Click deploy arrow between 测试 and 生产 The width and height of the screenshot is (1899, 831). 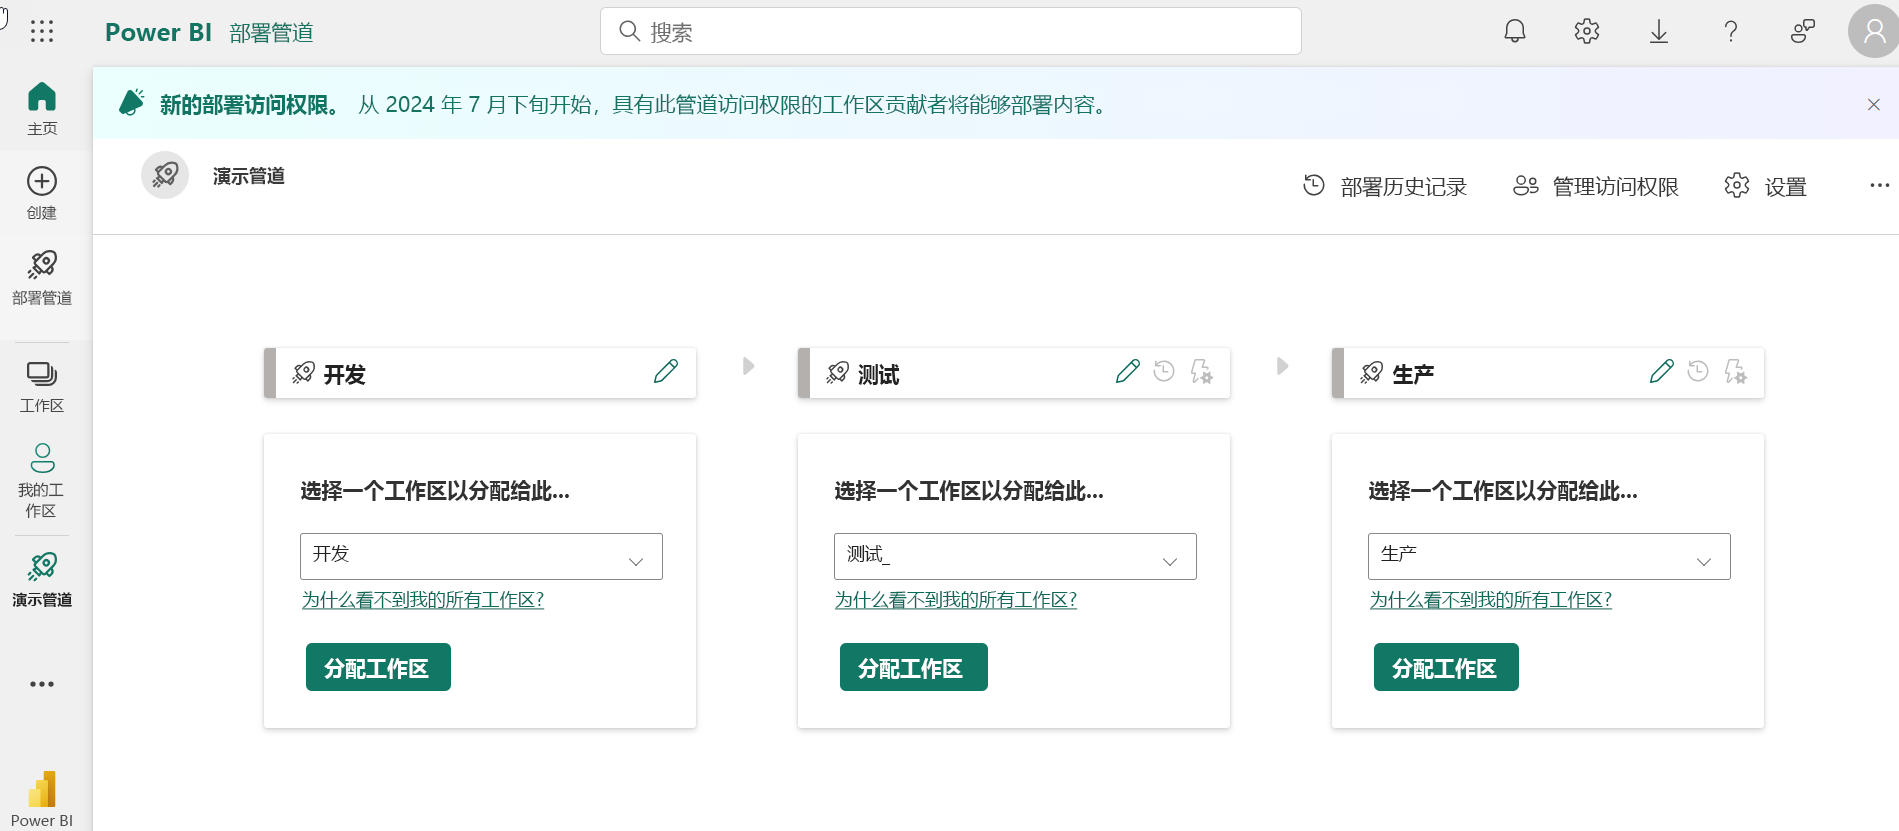click(x=1282, y=366)
